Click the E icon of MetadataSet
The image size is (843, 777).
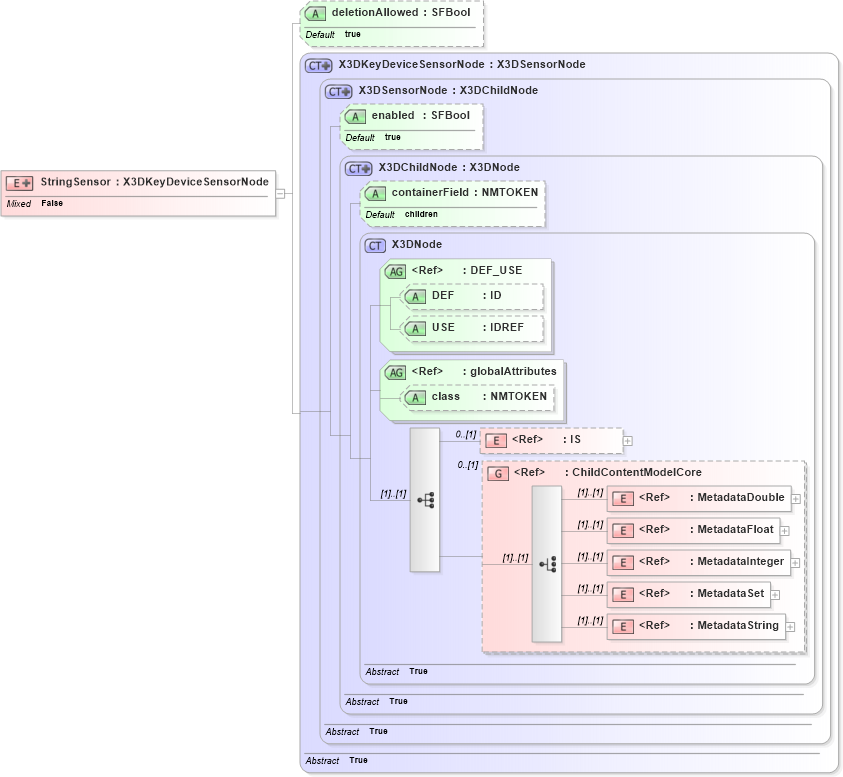pos(623,595)
